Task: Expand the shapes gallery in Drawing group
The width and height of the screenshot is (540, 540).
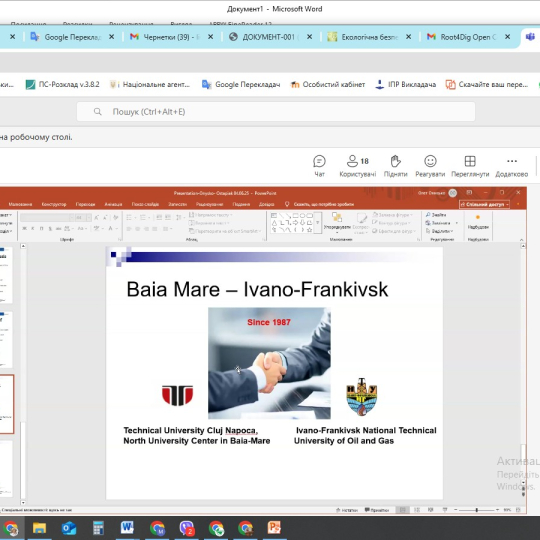Action: pos(318,222)
